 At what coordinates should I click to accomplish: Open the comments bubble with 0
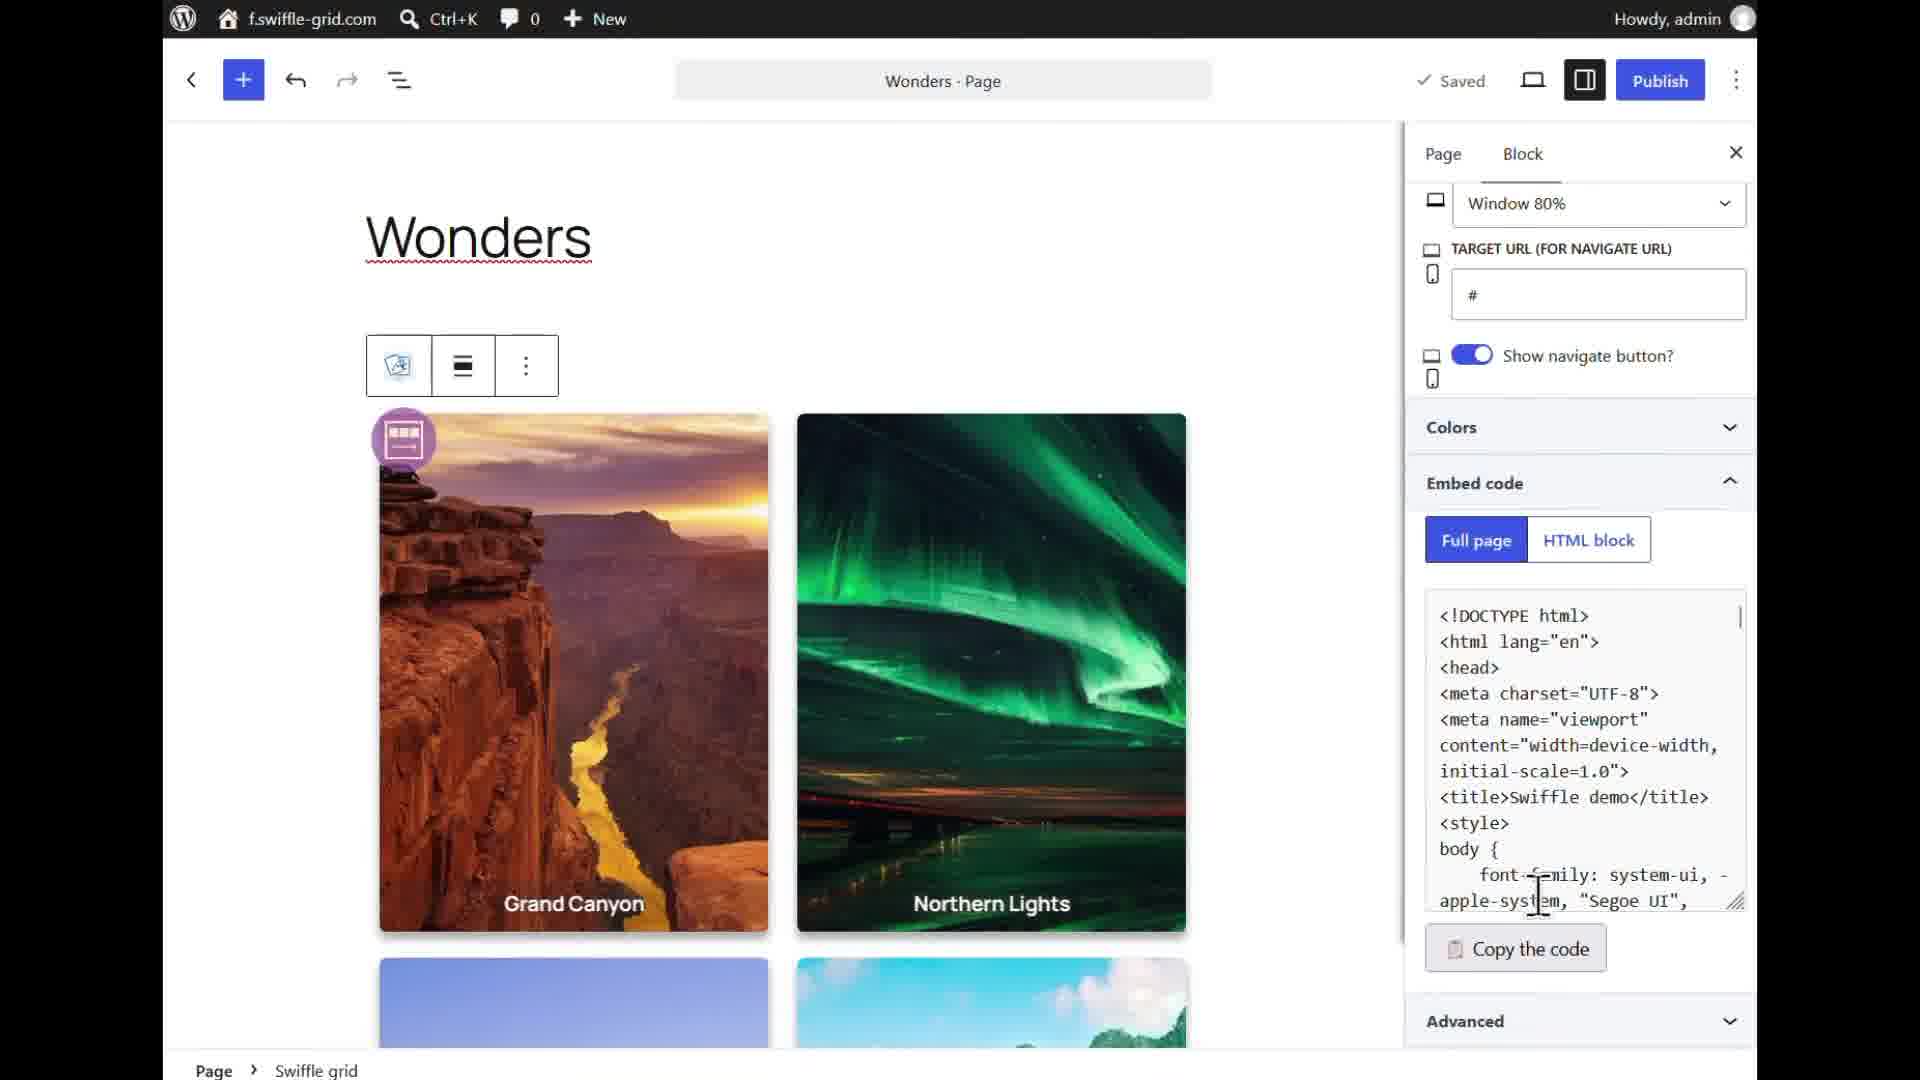coord(520,19)
